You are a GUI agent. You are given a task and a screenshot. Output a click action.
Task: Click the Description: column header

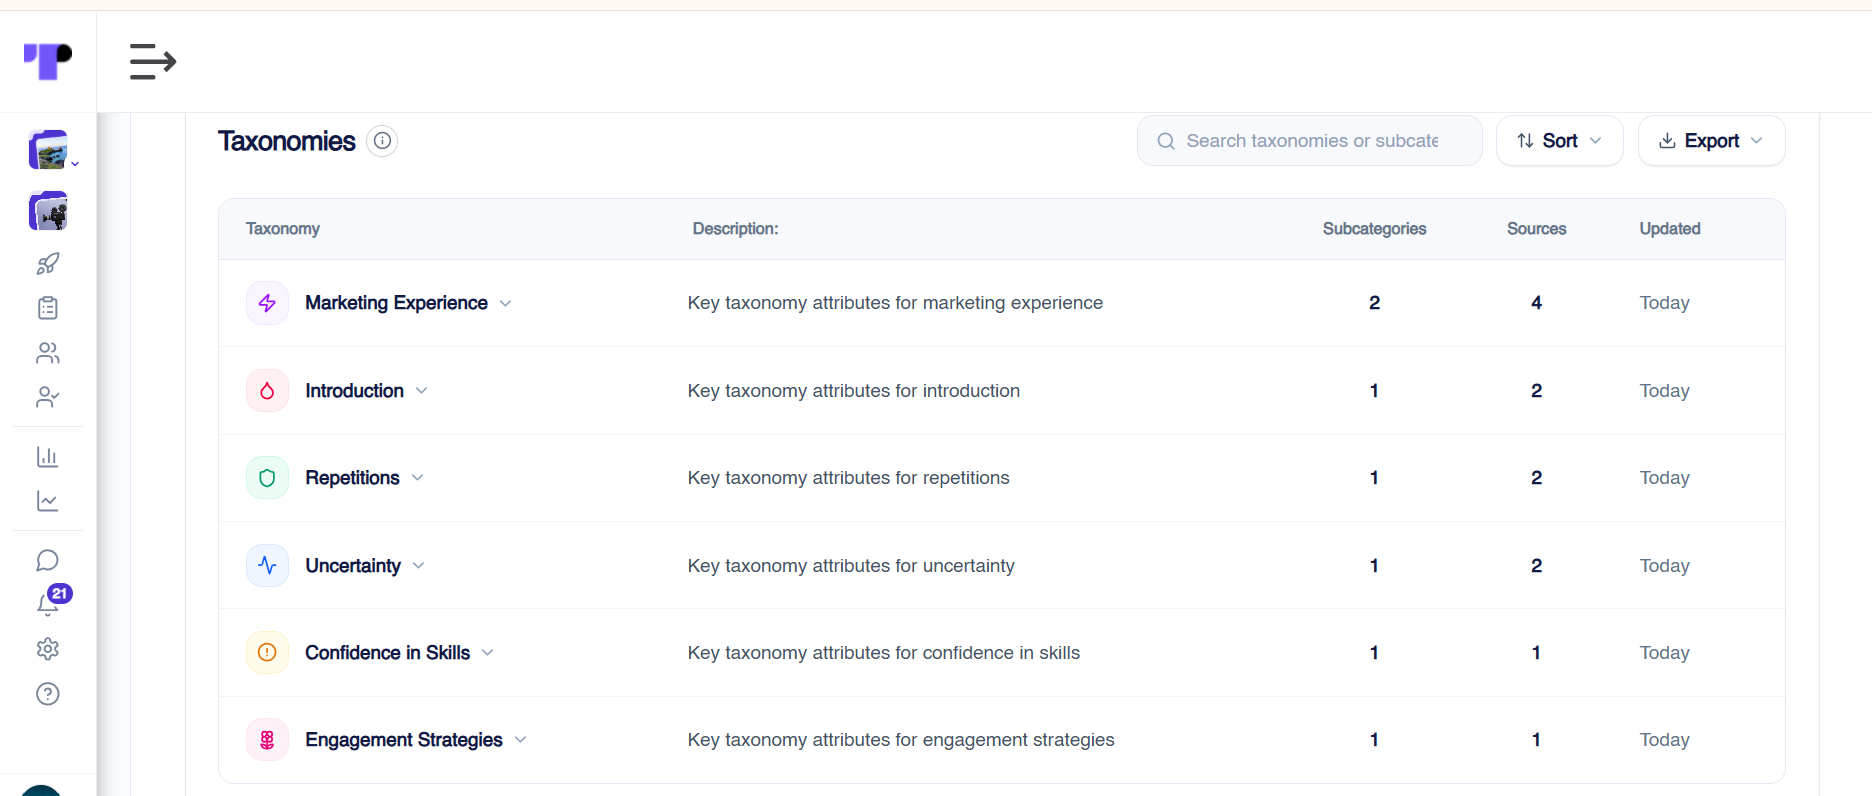click(x=735, y=229)
